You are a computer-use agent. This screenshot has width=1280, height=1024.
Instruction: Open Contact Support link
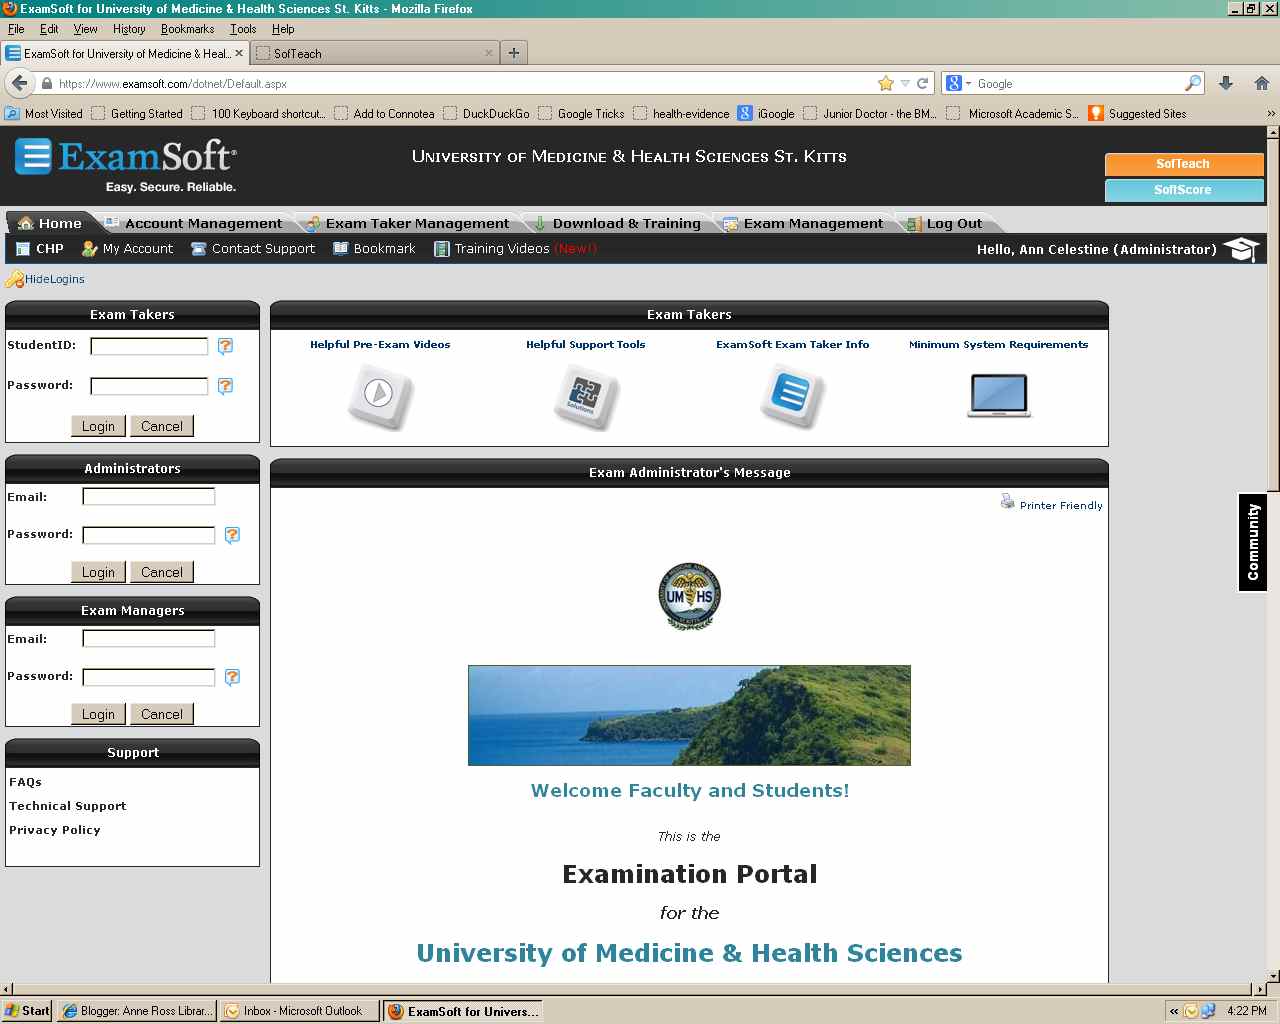(253, 249)
